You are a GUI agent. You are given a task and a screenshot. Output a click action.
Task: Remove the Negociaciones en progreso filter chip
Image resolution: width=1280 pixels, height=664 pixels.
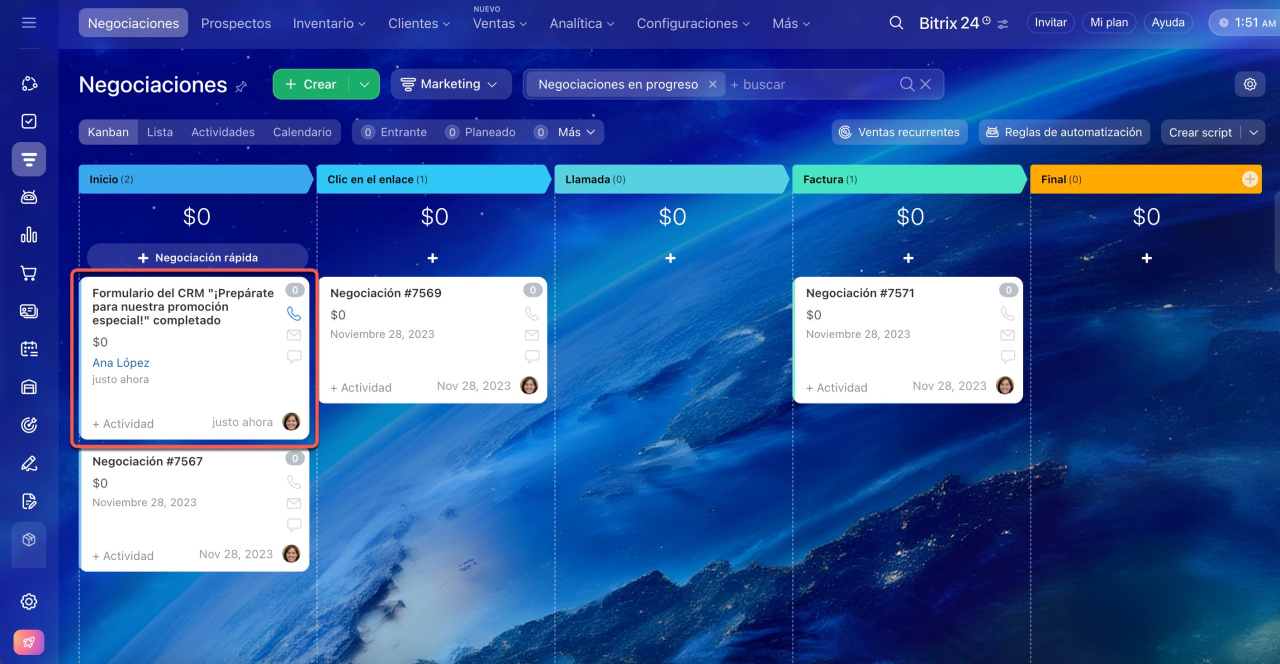click(x=712, y=85)
